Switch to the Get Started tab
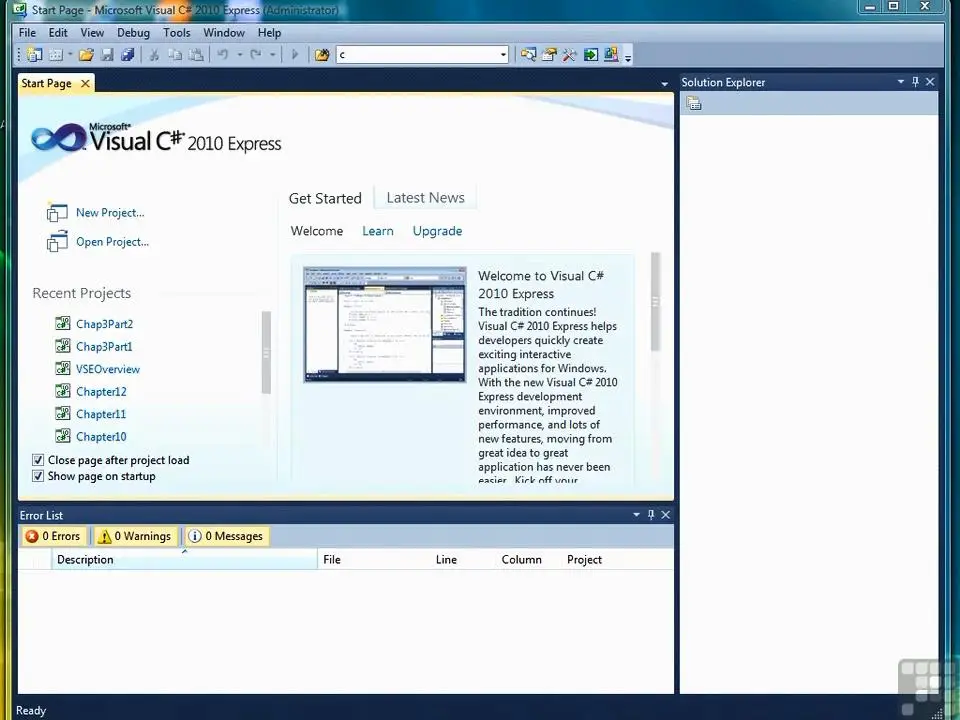This screenshot has height=720, width=960. 325,198
